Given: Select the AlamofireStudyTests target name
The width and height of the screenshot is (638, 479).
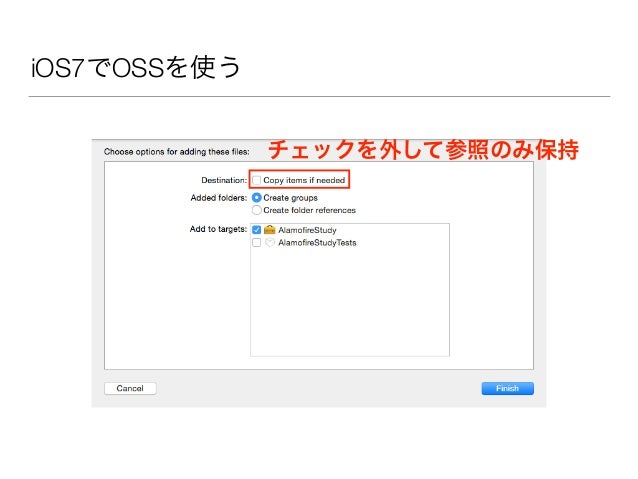Looking at the screenshot, I should tap(317, 243).
